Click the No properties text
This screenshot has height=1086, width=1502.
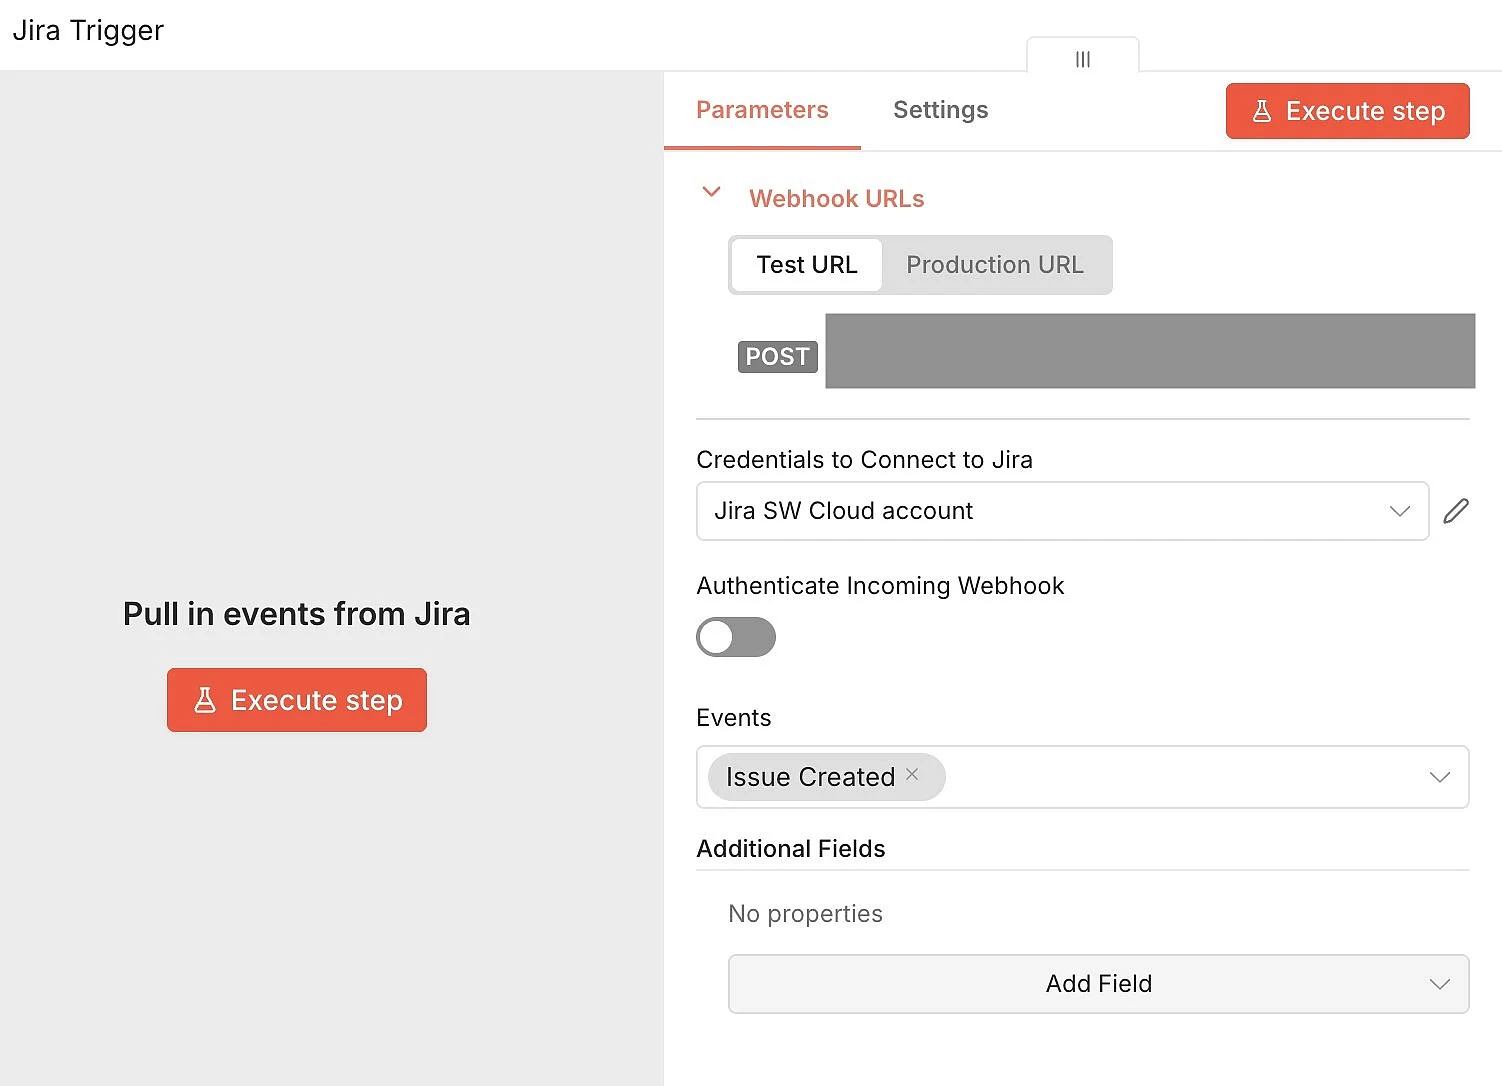[805, 914]
